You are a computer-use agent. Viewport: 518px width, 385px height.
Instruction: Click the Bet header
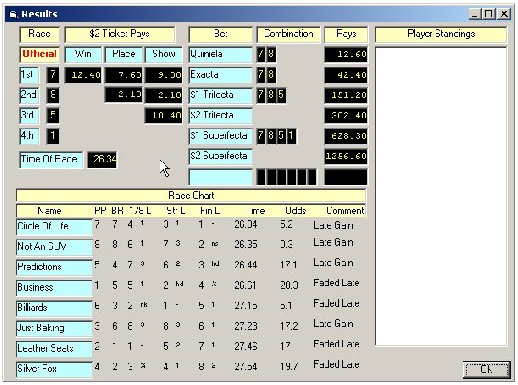(x=220, y=34)
